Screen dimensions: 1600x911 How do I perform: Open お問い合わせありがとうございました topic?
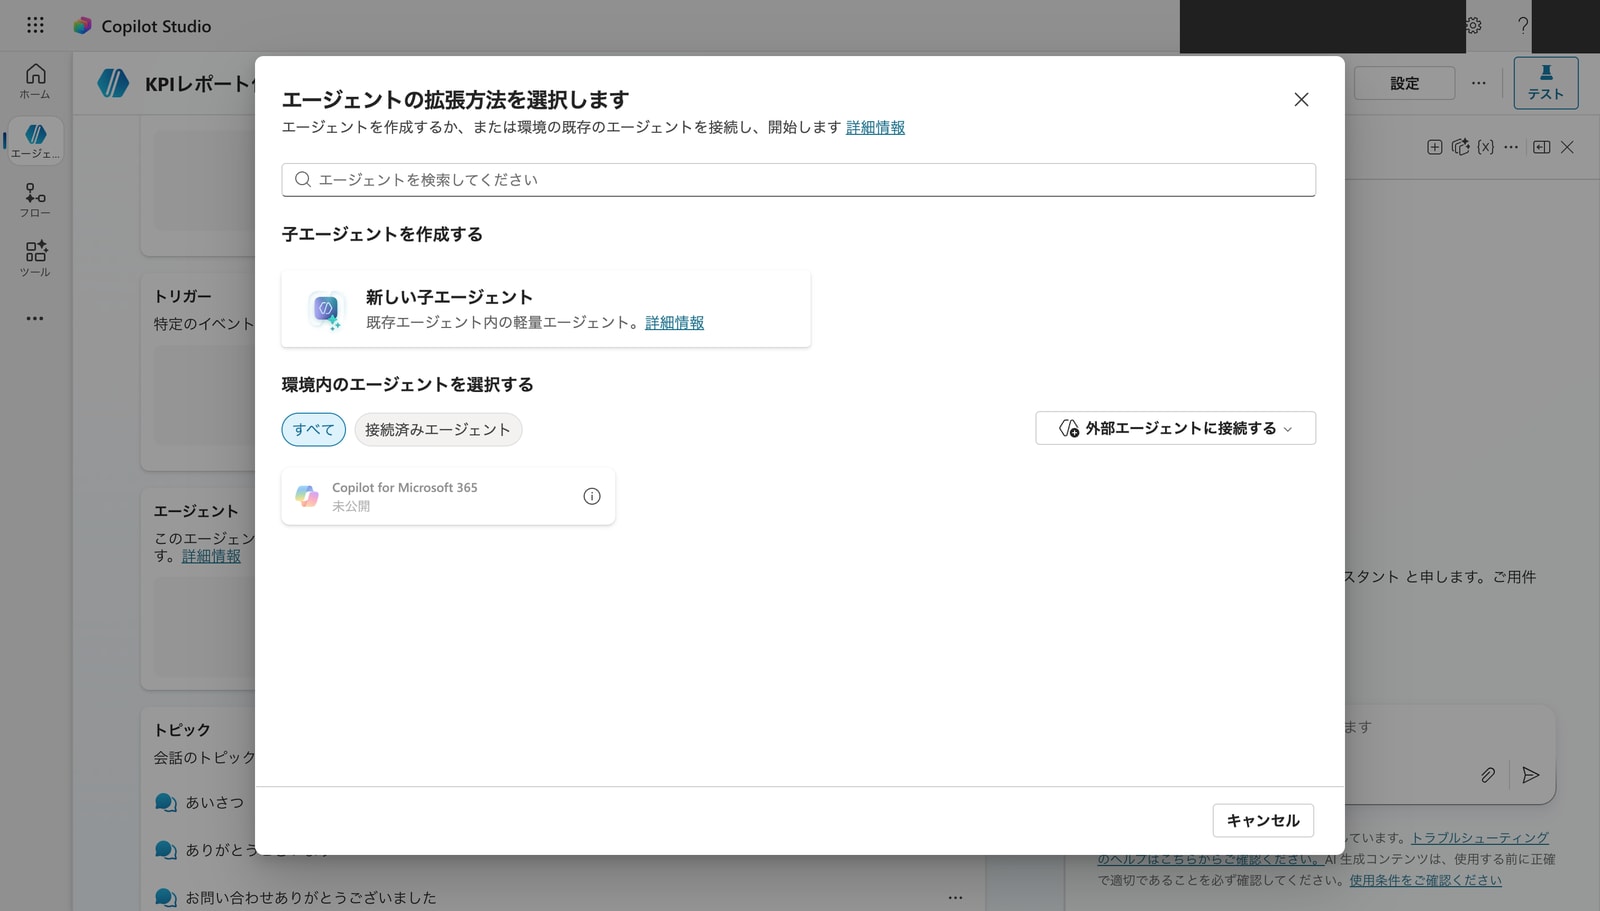pos(310,897)
